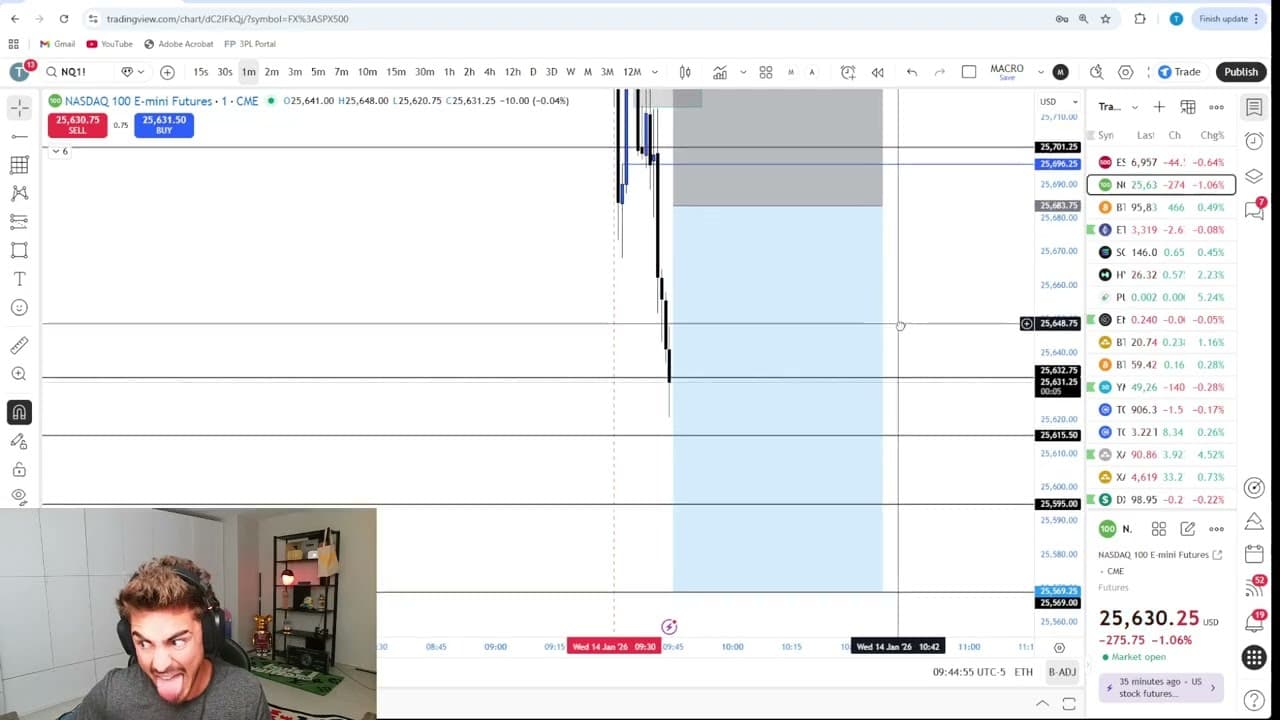Open the layout setup square icon
1280x720 pixels.
tap(969, 72)
